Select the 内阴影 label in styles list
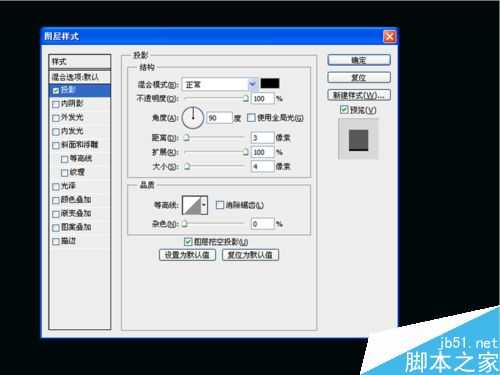Image resolution: width=500 pixels, height=375 pixels. click(72, 104)
